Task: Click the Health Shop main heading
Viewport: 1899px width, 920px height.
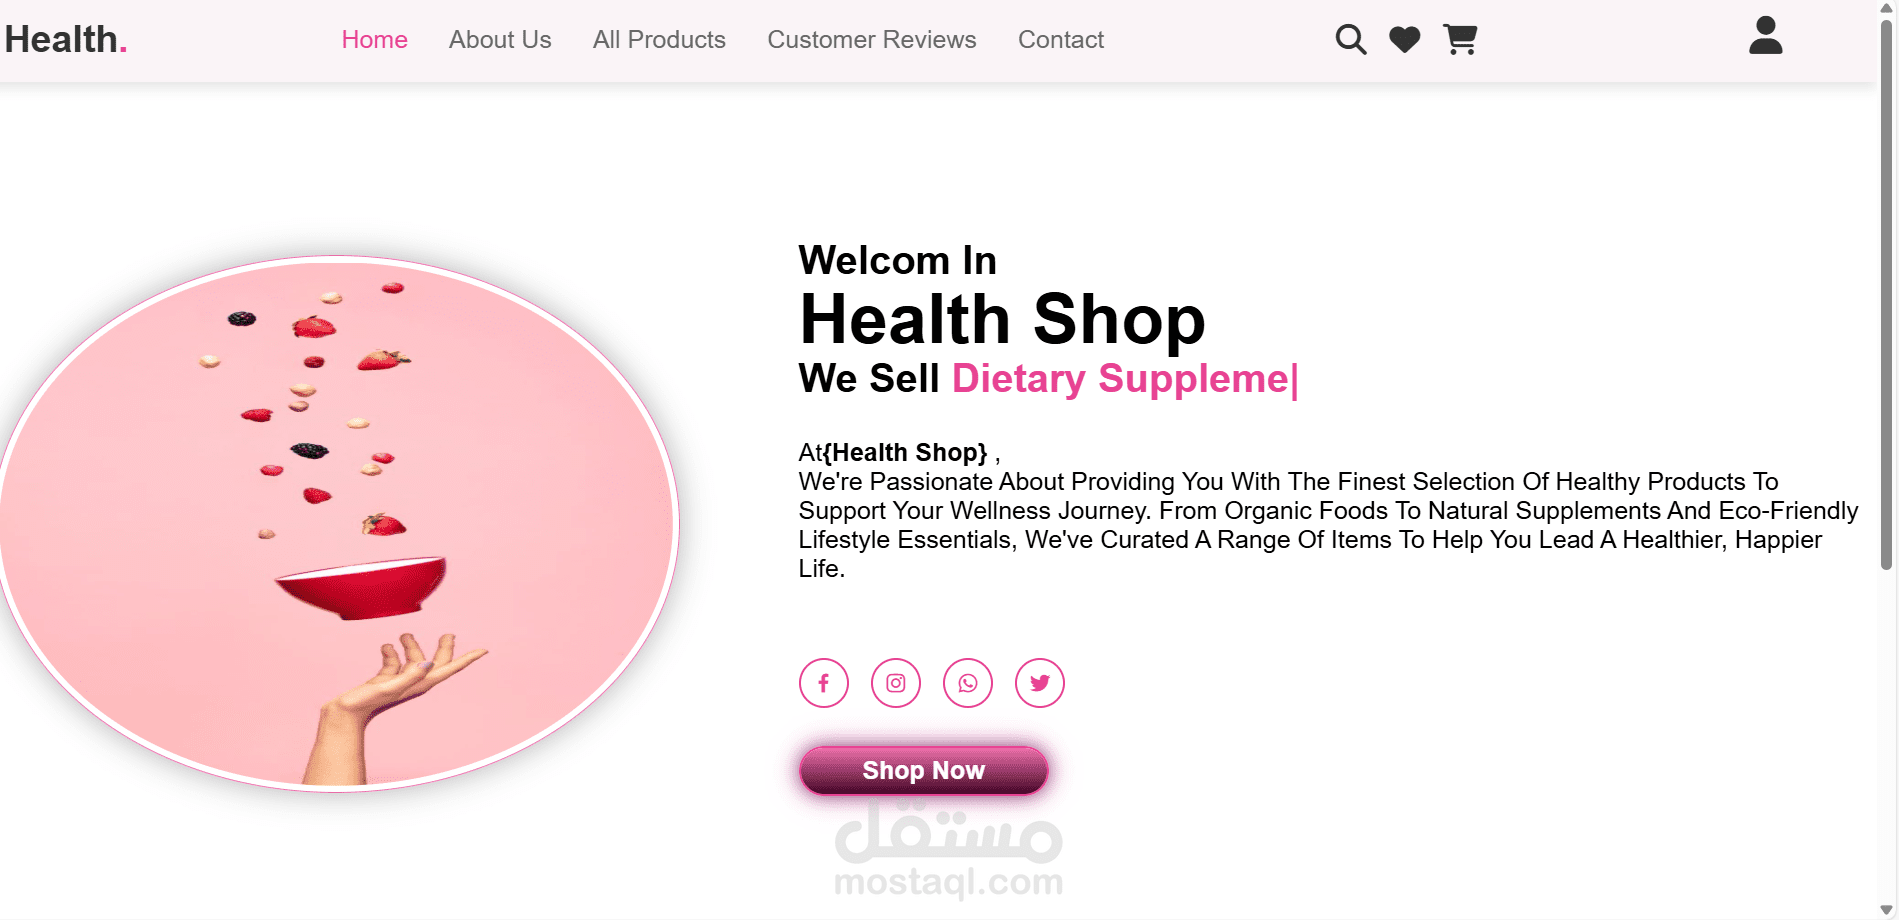Action: 1002,320
